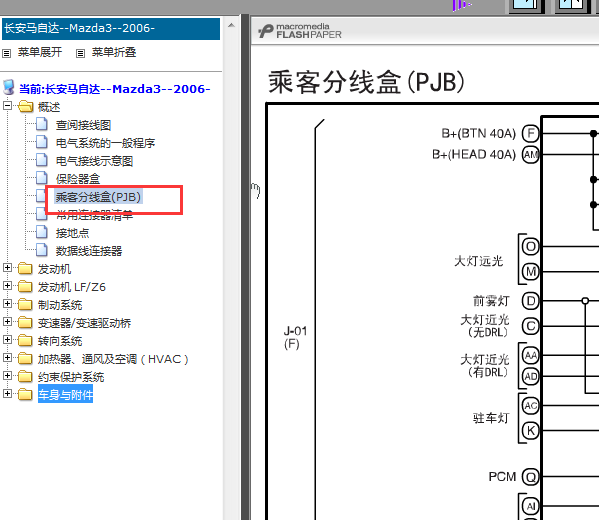
Task: Click the icon beside 菜单折叠
Action: (x=80, y=53)
